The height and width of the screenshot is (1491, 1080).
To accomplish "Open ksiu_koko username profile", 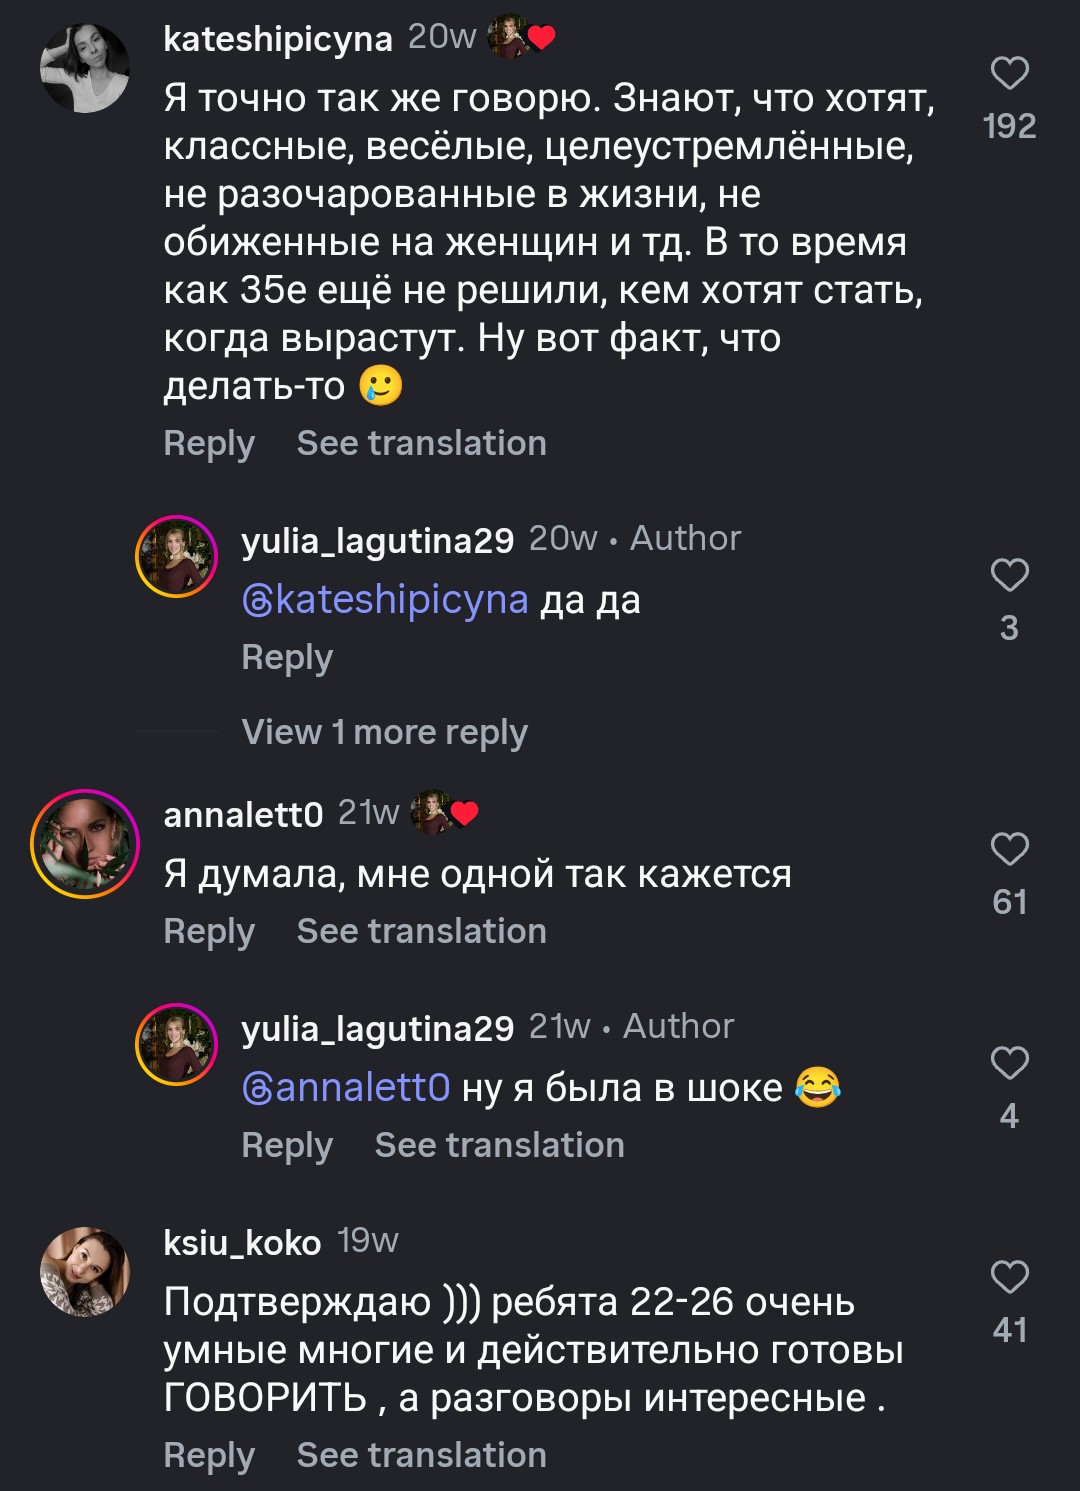I will [x=242, y=1243].
